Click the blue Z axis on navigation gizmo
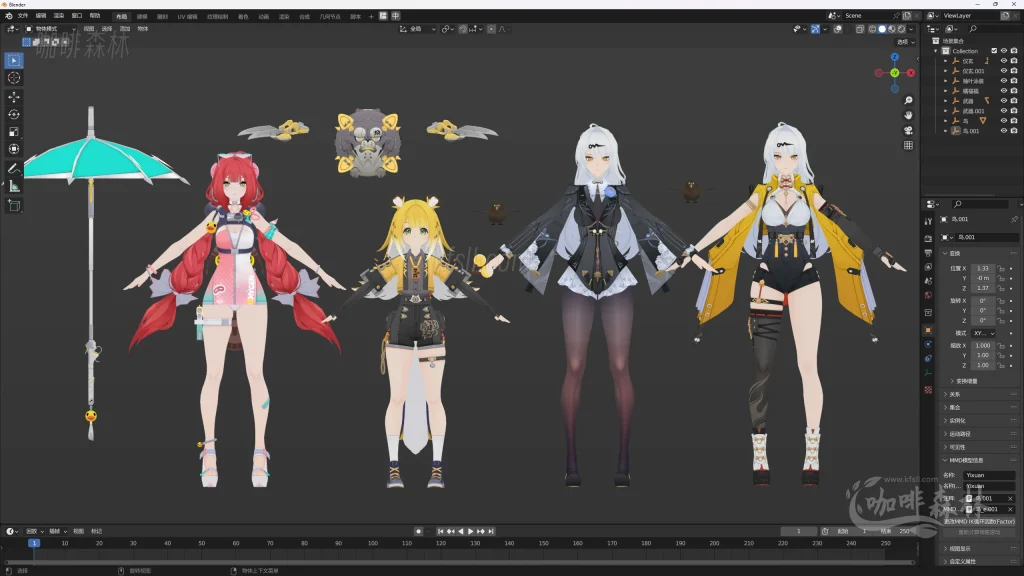 [895, 57]
